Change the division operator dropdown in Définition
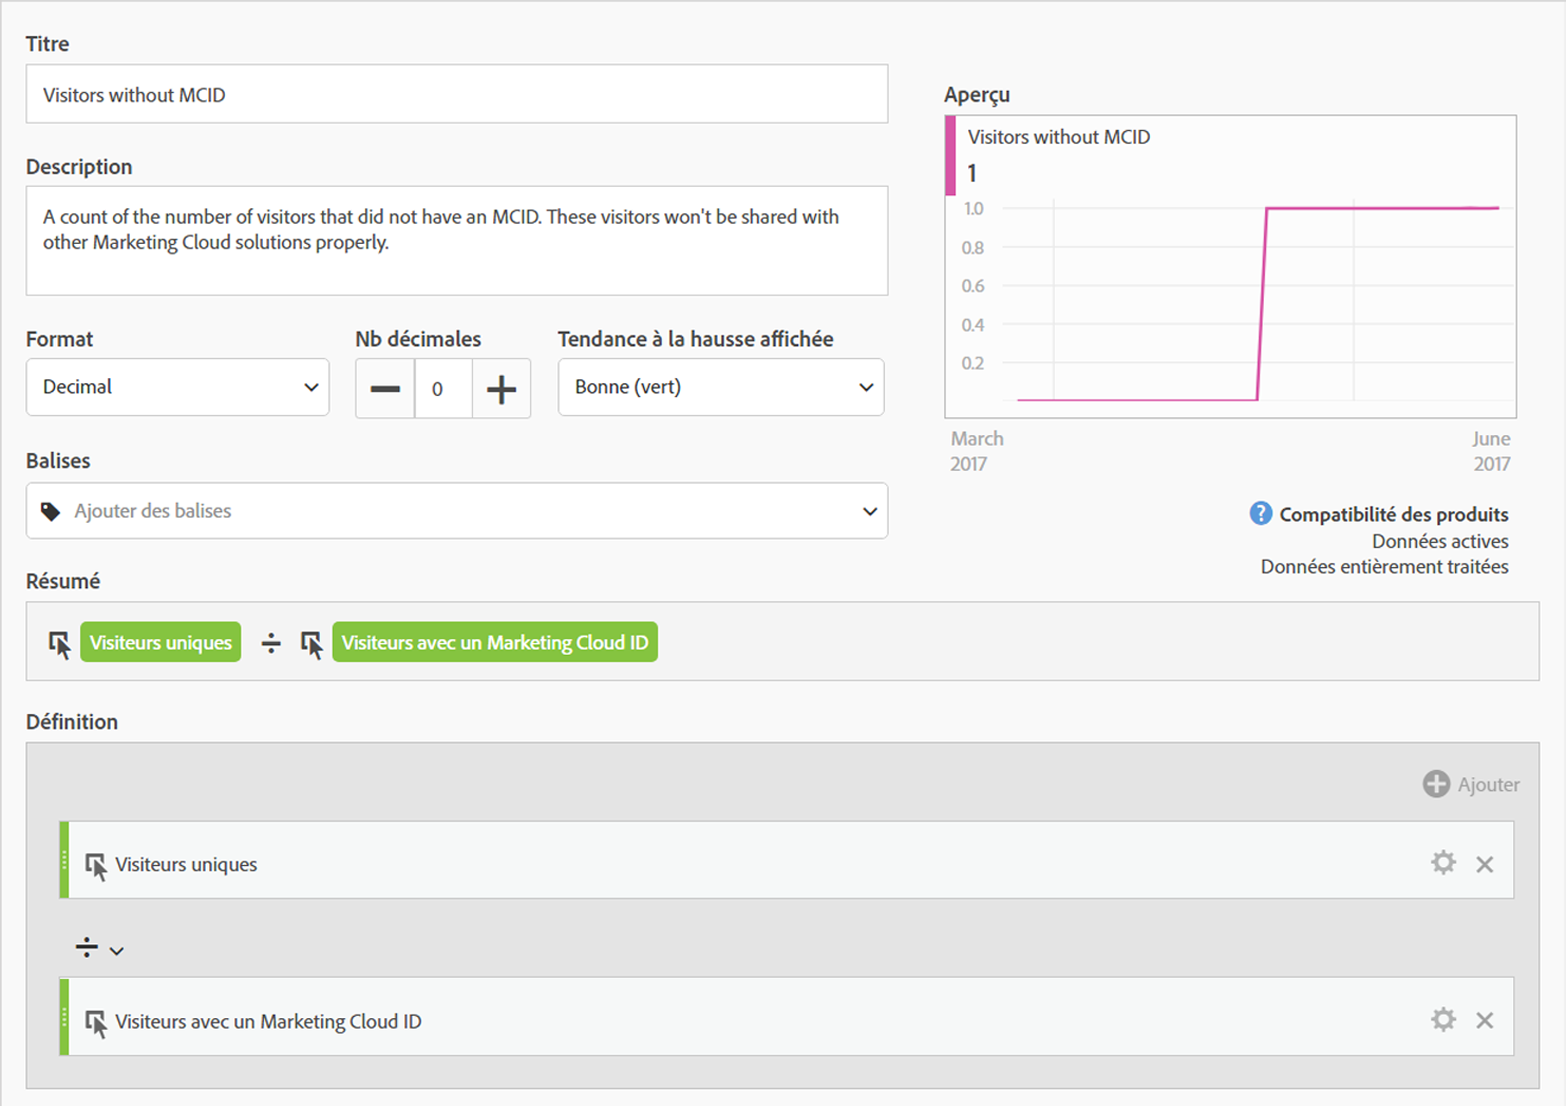Viewport: 1566px width, 1106px height. point(99,948)
